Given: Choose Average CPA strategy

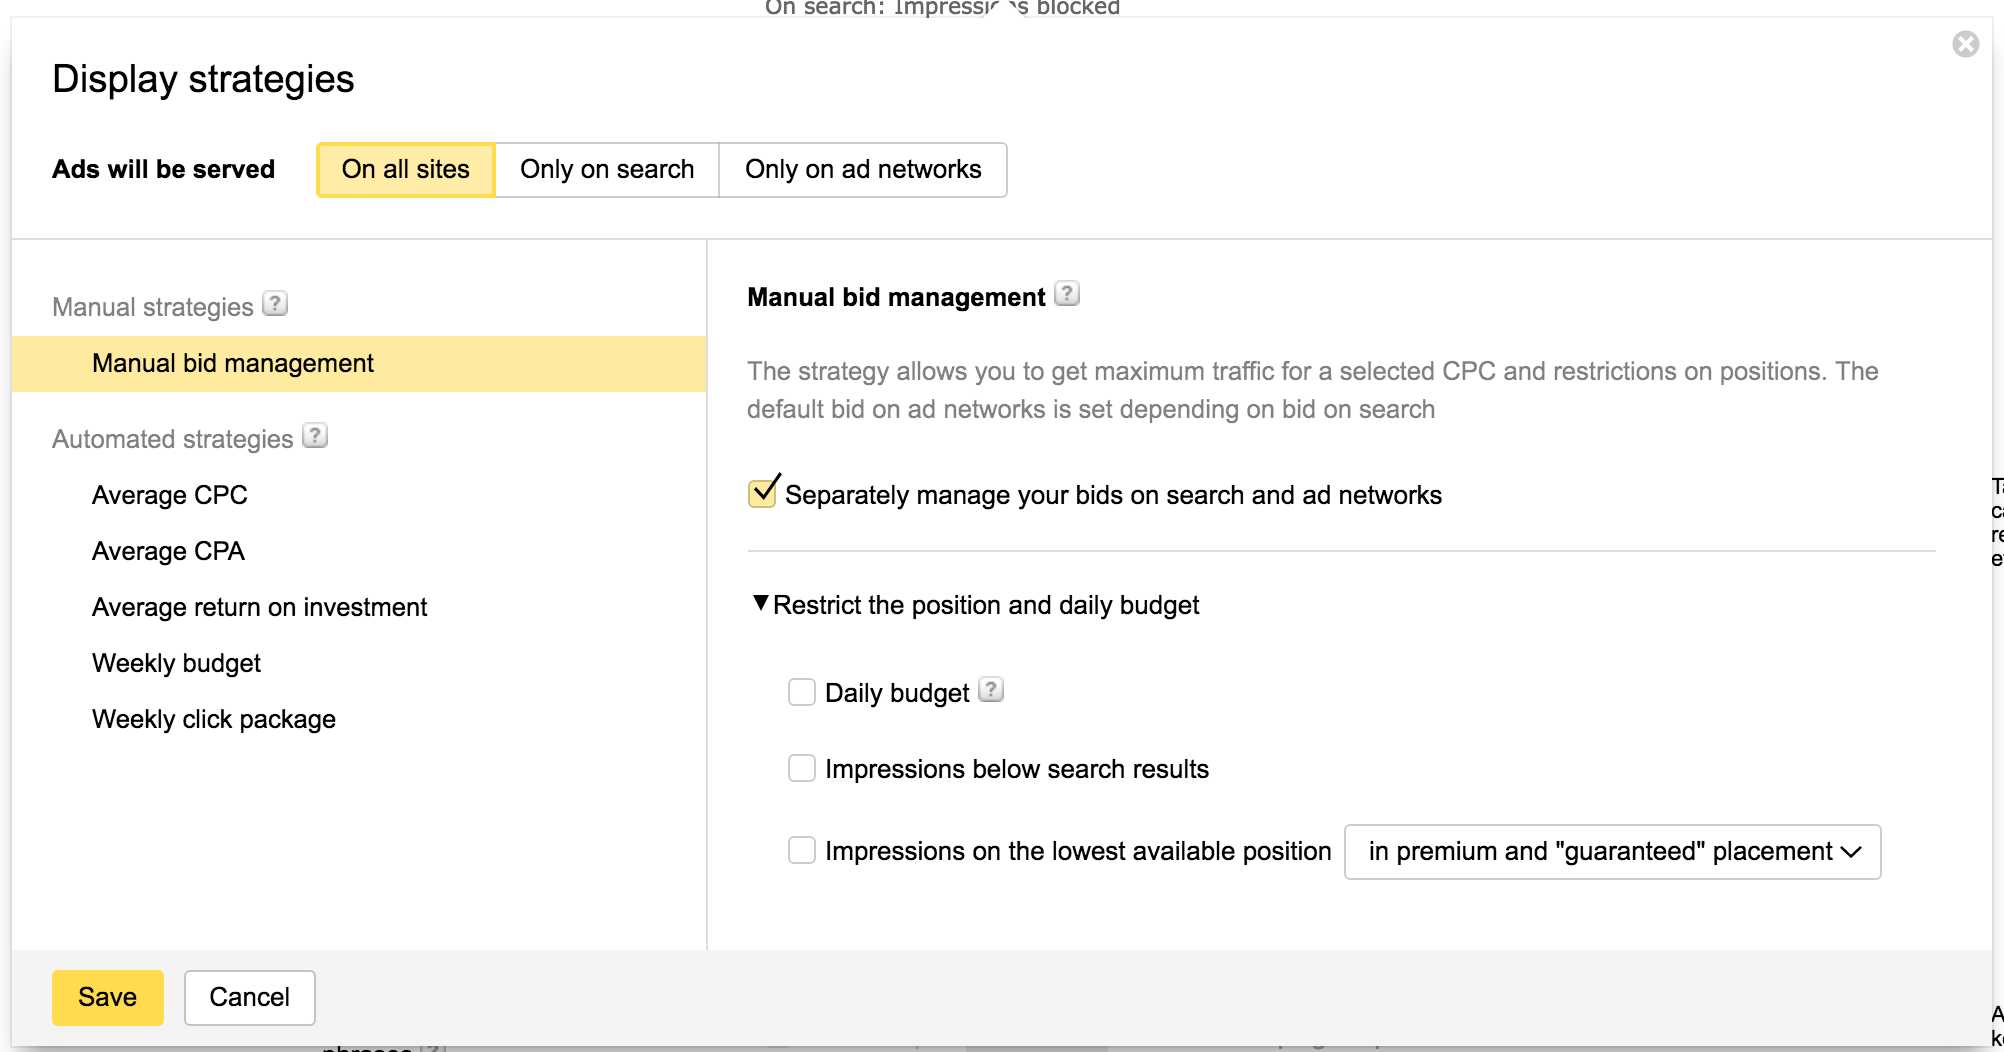Looking at the screenshot, I should [x=168, y=551].
